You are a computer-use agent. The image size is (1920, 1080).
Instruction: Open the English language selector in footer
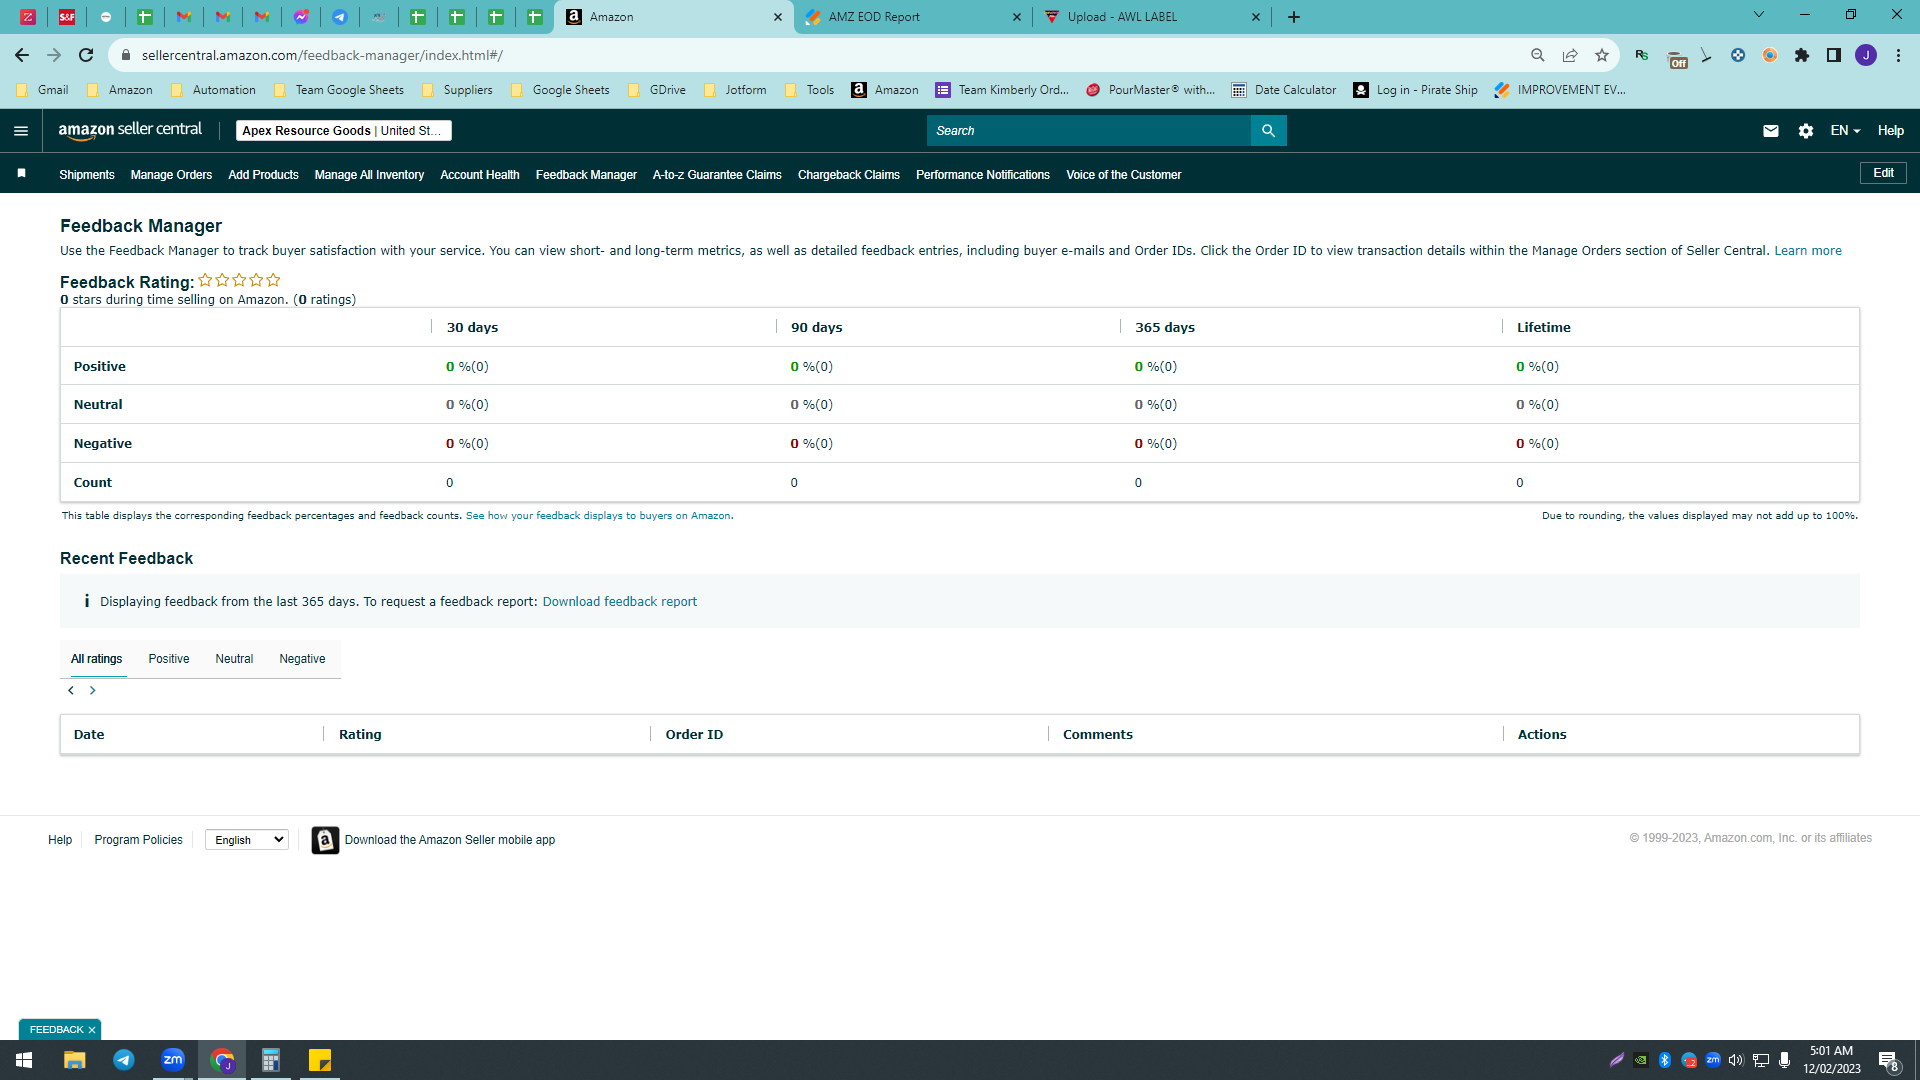pyautogui.click(x=247, y=840)
